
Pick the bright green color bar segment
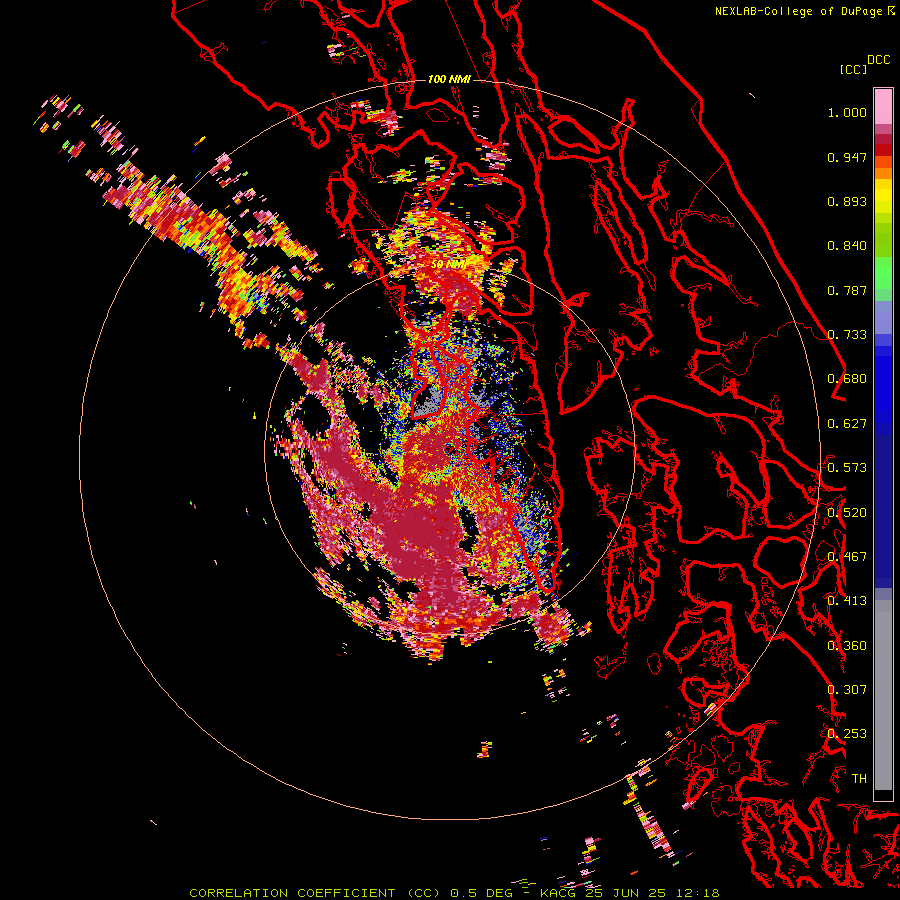tap(883, 273)
